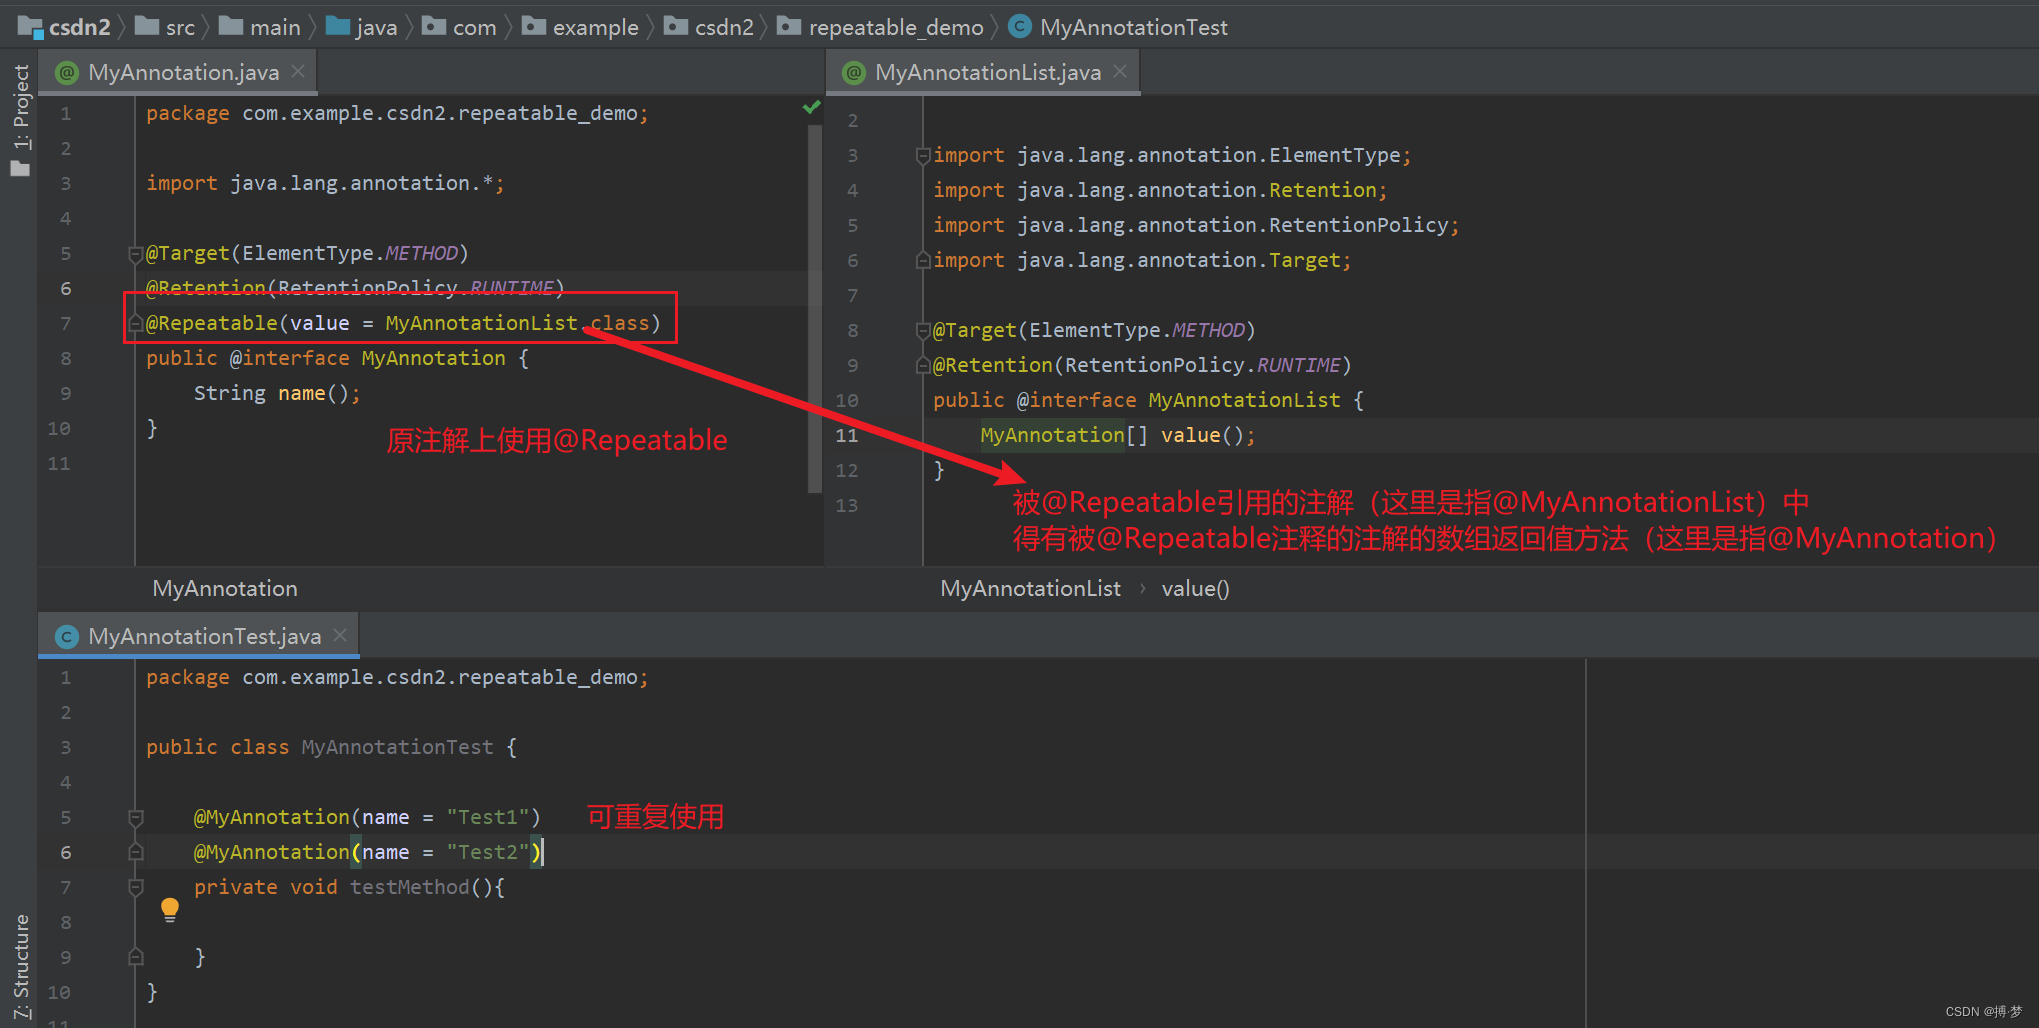Toggle fold marker beside @Repeatable line
Image resolution: width=2039 pixels, height=1028 pixels.
click(x=135, y=323)
